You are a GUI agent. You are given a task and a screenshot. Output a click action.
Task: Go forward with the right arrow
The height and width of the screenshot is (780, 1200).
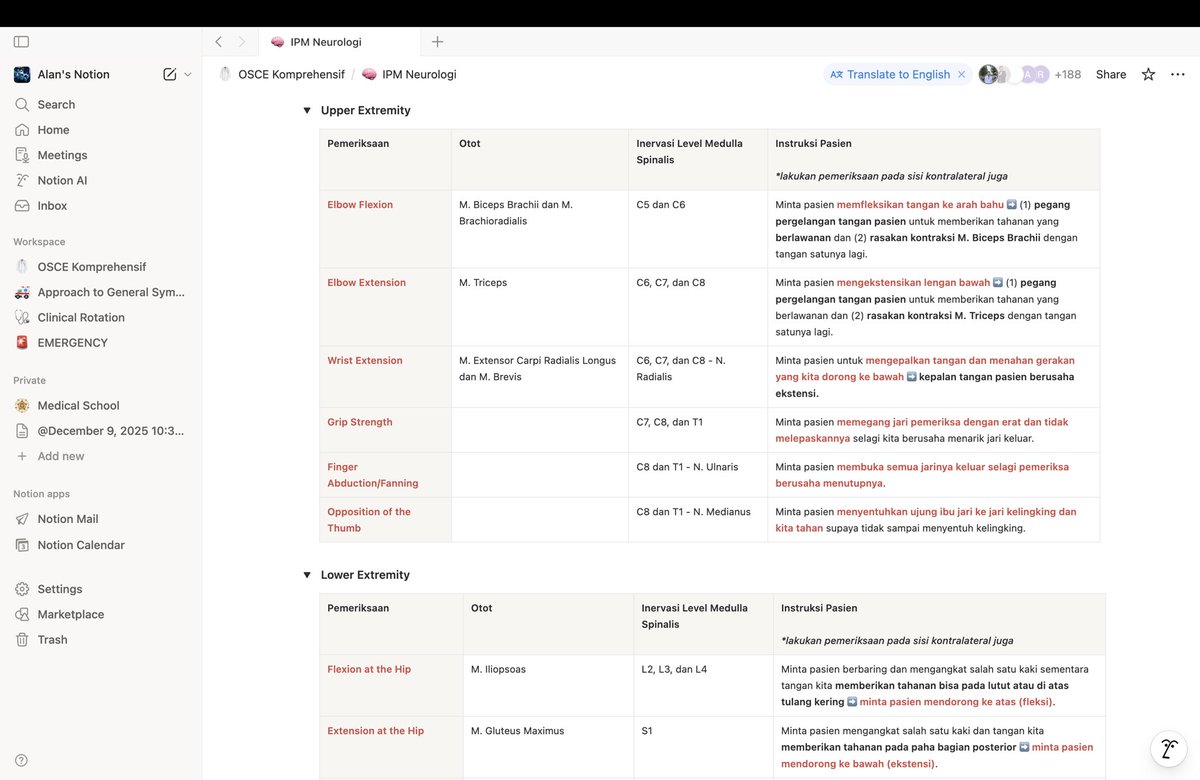point(241,42)
